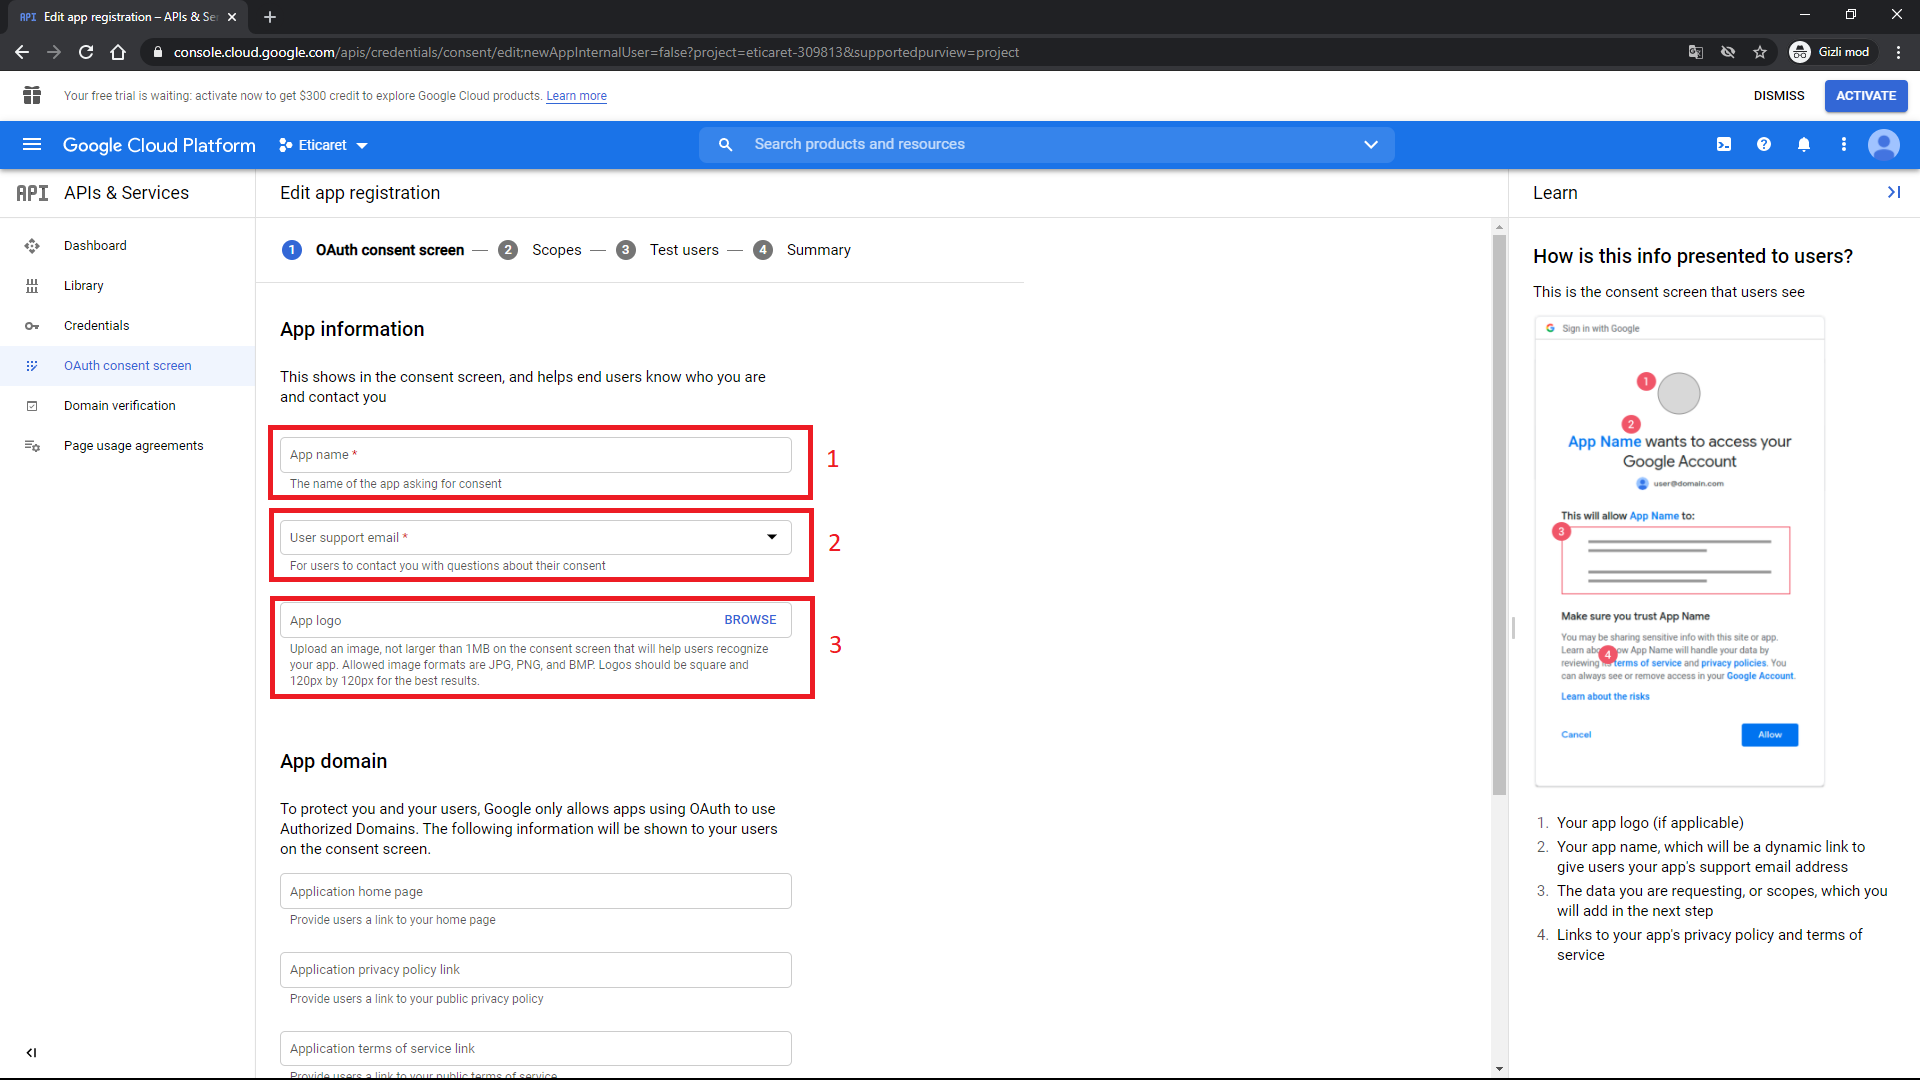This screenshot has height=1080, width=1920.
Task: Open Page usage agreements in sidebar
Action: 134,446
